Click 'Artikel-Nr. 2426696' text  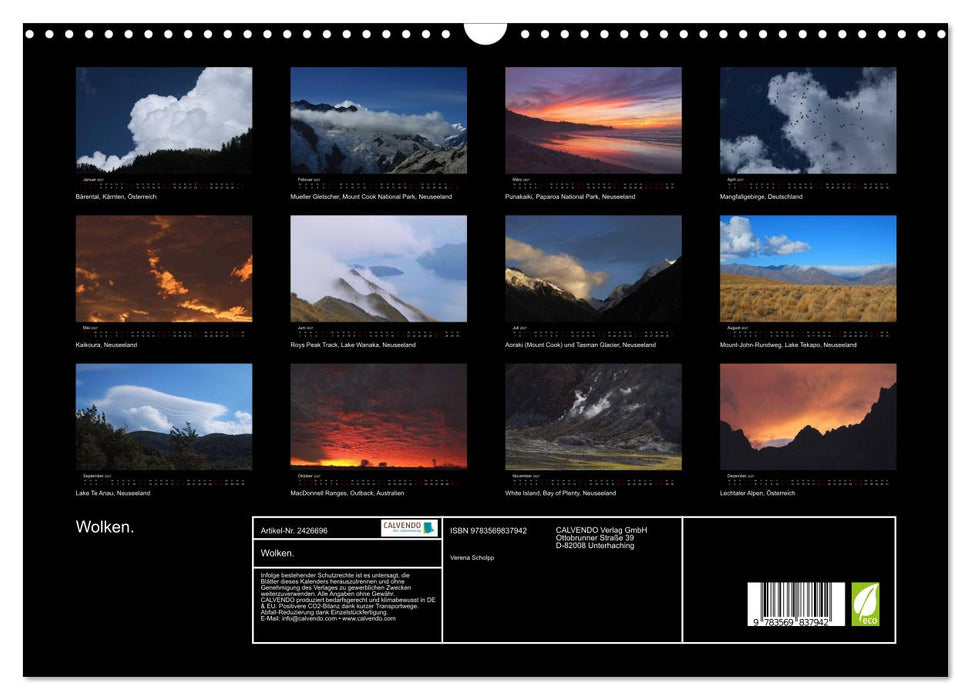(x=294, y=531)
